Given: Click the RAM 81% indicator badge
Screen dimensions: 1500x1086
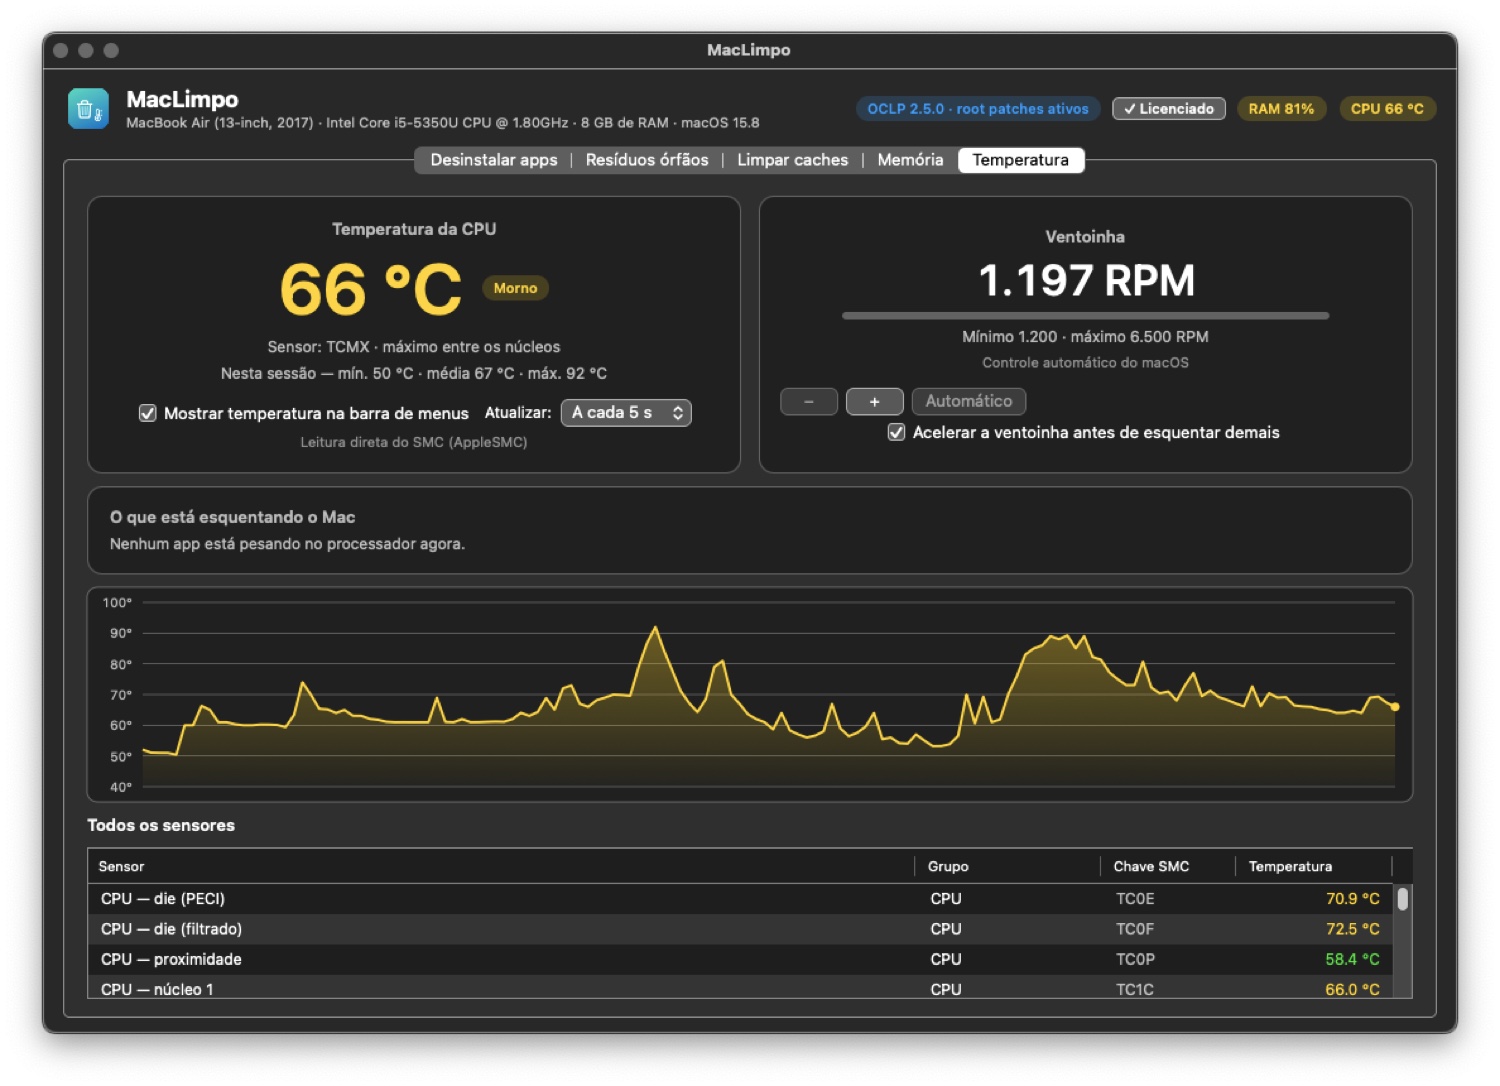Looking at the screenshot, I should pyautogui.click(x=1281, y=109).
